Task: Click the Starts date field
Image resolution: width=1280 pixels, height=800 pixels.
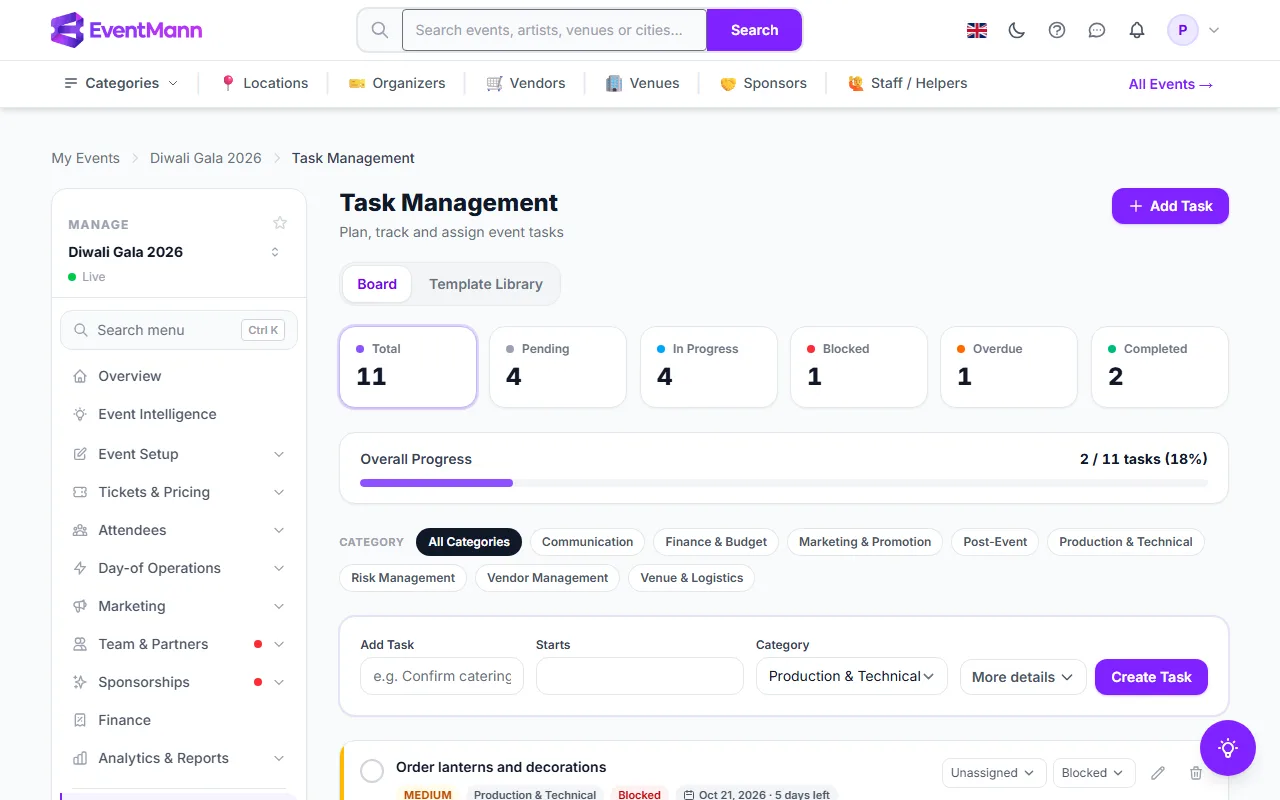Action: [640, 676]
